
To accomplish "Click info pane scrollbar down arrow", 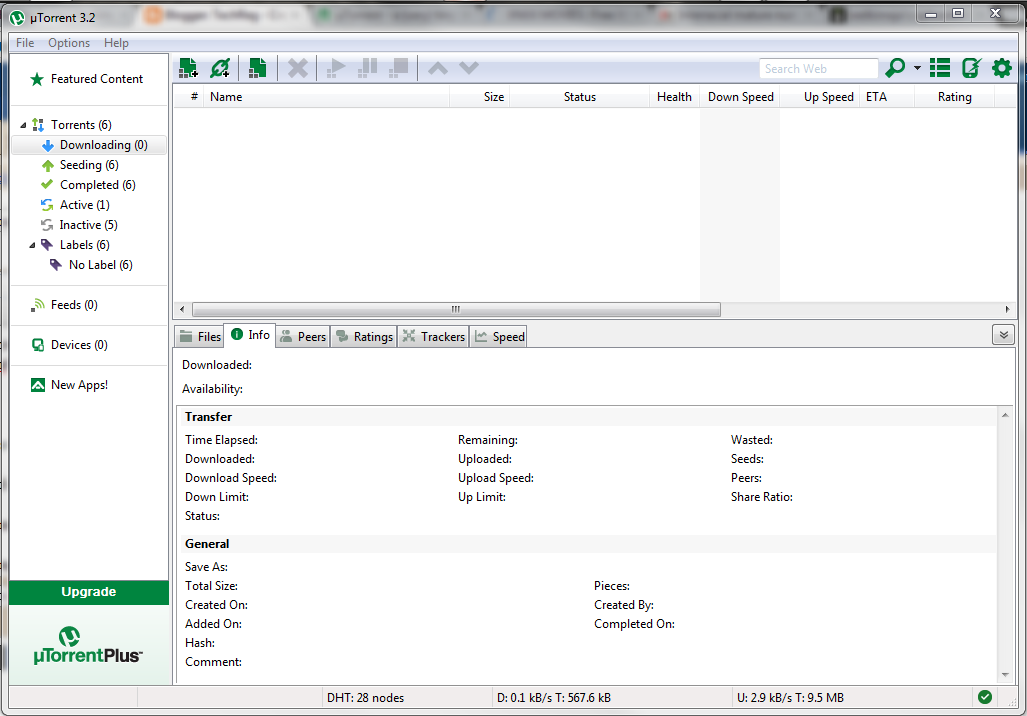I will pos(1005,675).
